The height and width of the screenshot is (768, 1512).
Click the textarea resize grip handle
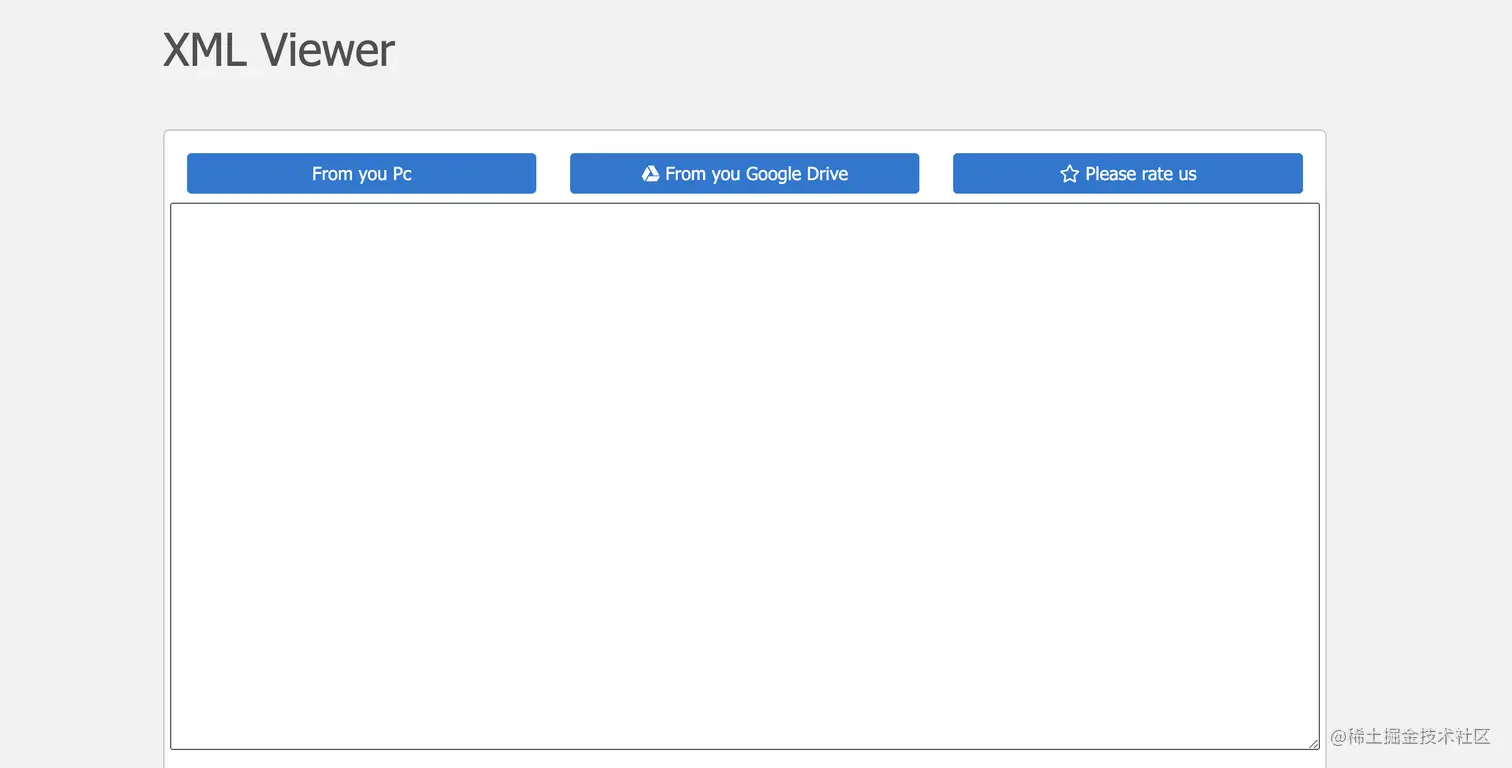pos(1313,743)
